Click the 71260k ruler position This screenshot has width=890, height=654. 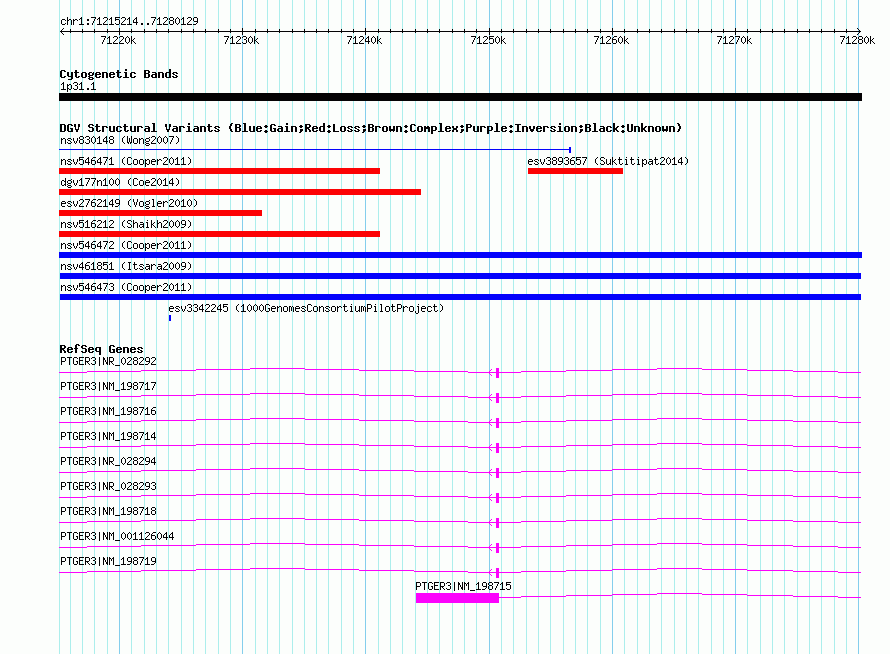pyautogui.click(x=611, y=40)
